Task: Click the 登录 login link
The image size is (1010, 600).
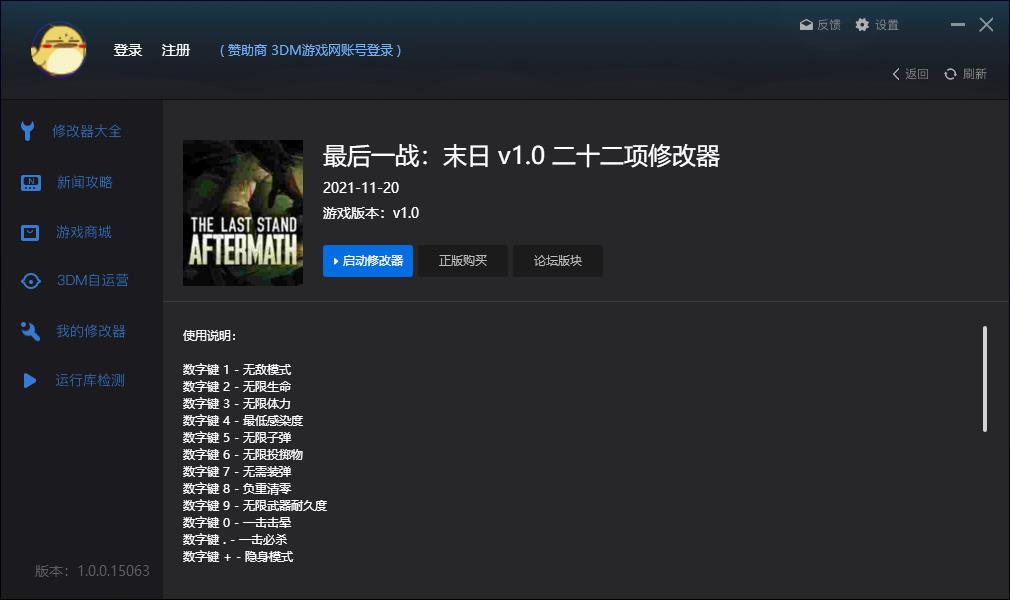Action: (128, 50)
